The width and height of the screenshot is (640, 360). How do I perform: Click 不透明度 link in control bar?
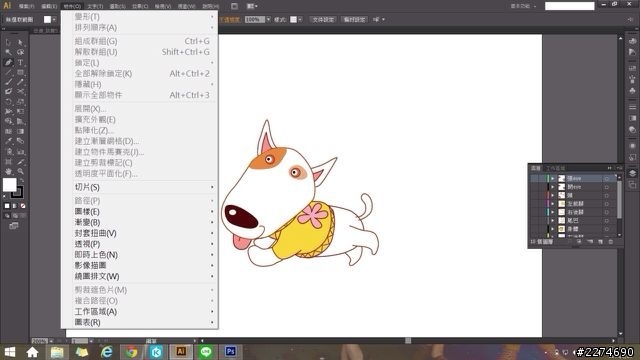pos(230,19)
